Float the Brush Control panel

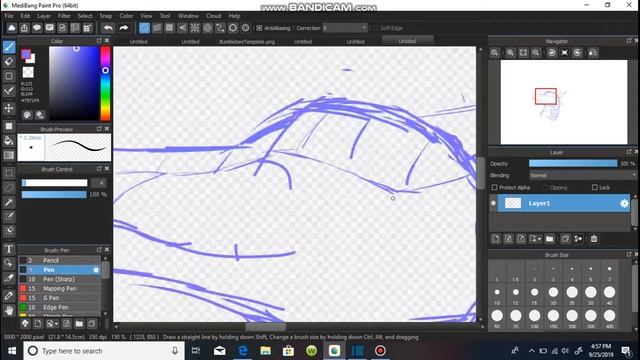coord(99,169)
